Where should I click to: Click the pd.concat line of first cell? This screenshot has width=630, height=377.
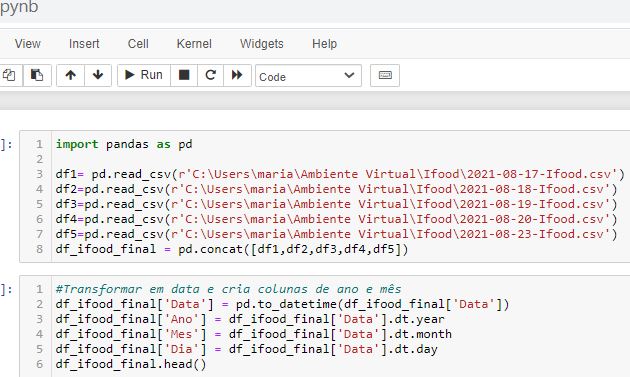[x=232, y=249]
